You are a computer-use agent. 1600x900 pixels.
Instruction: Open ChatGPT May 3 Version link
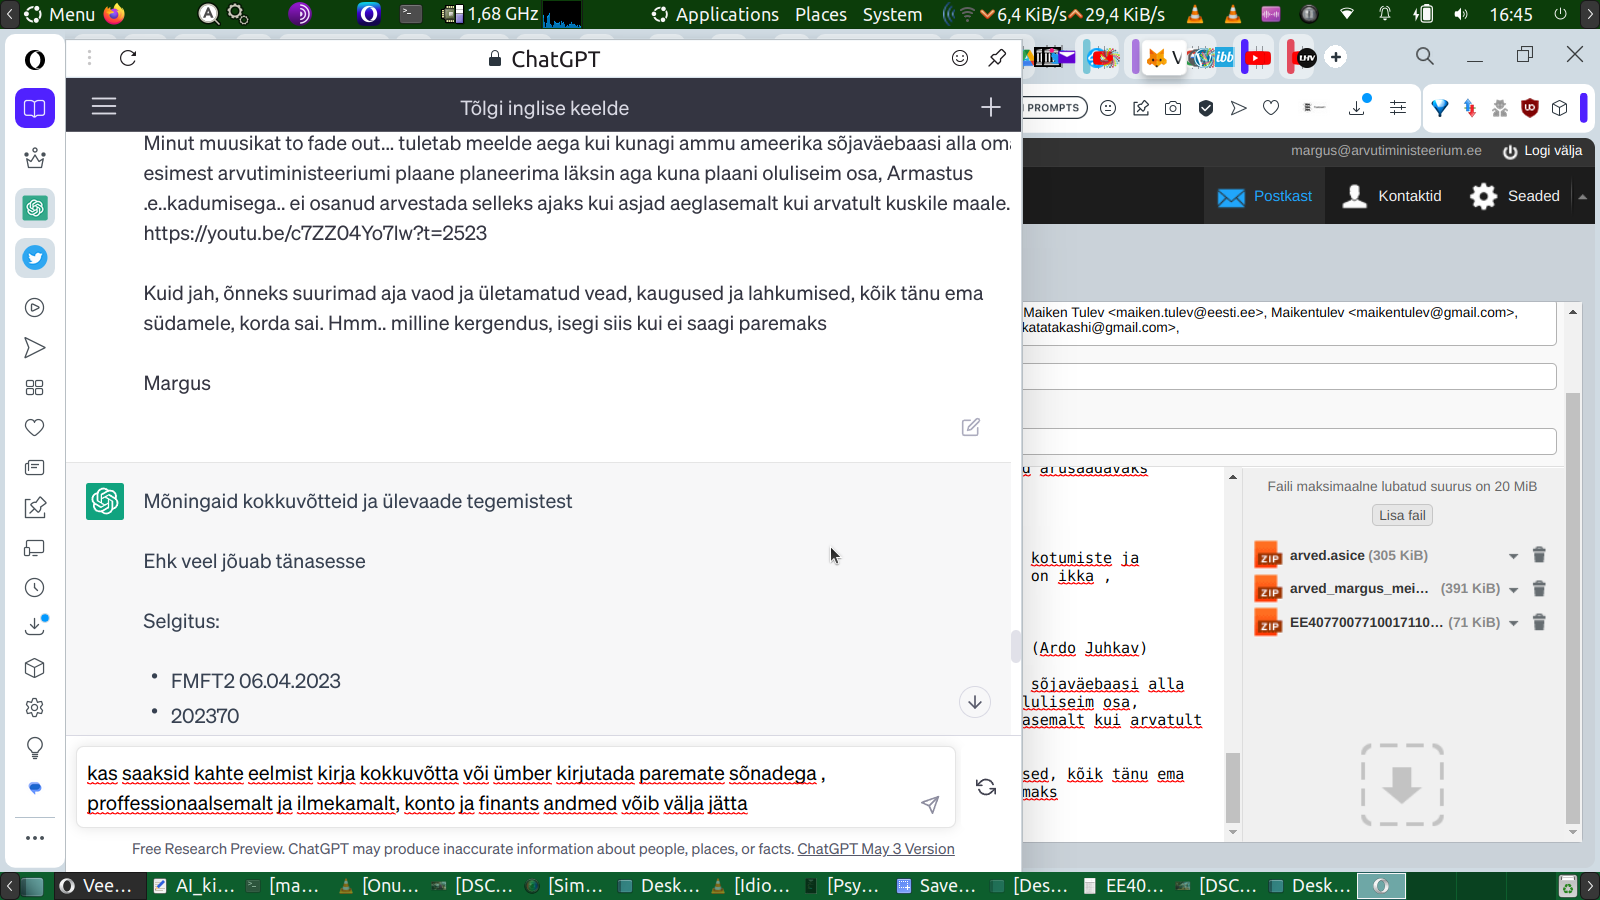[x=876, y=849]
